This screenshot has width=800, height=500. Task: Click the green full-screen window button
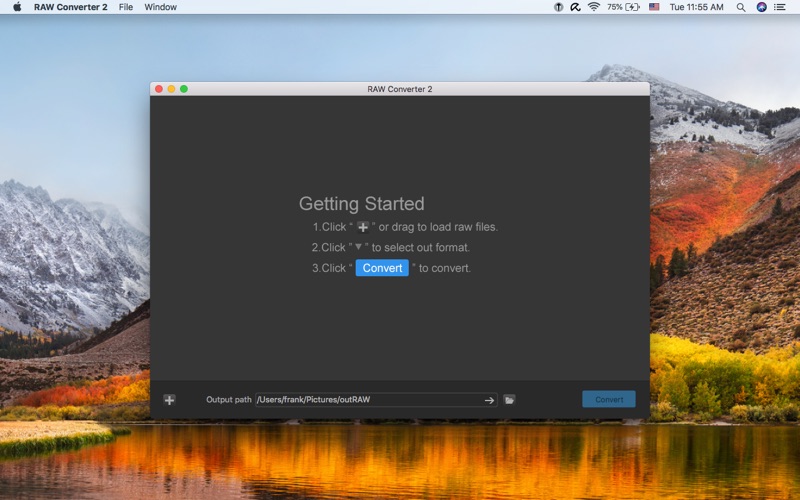coord(184,89)
